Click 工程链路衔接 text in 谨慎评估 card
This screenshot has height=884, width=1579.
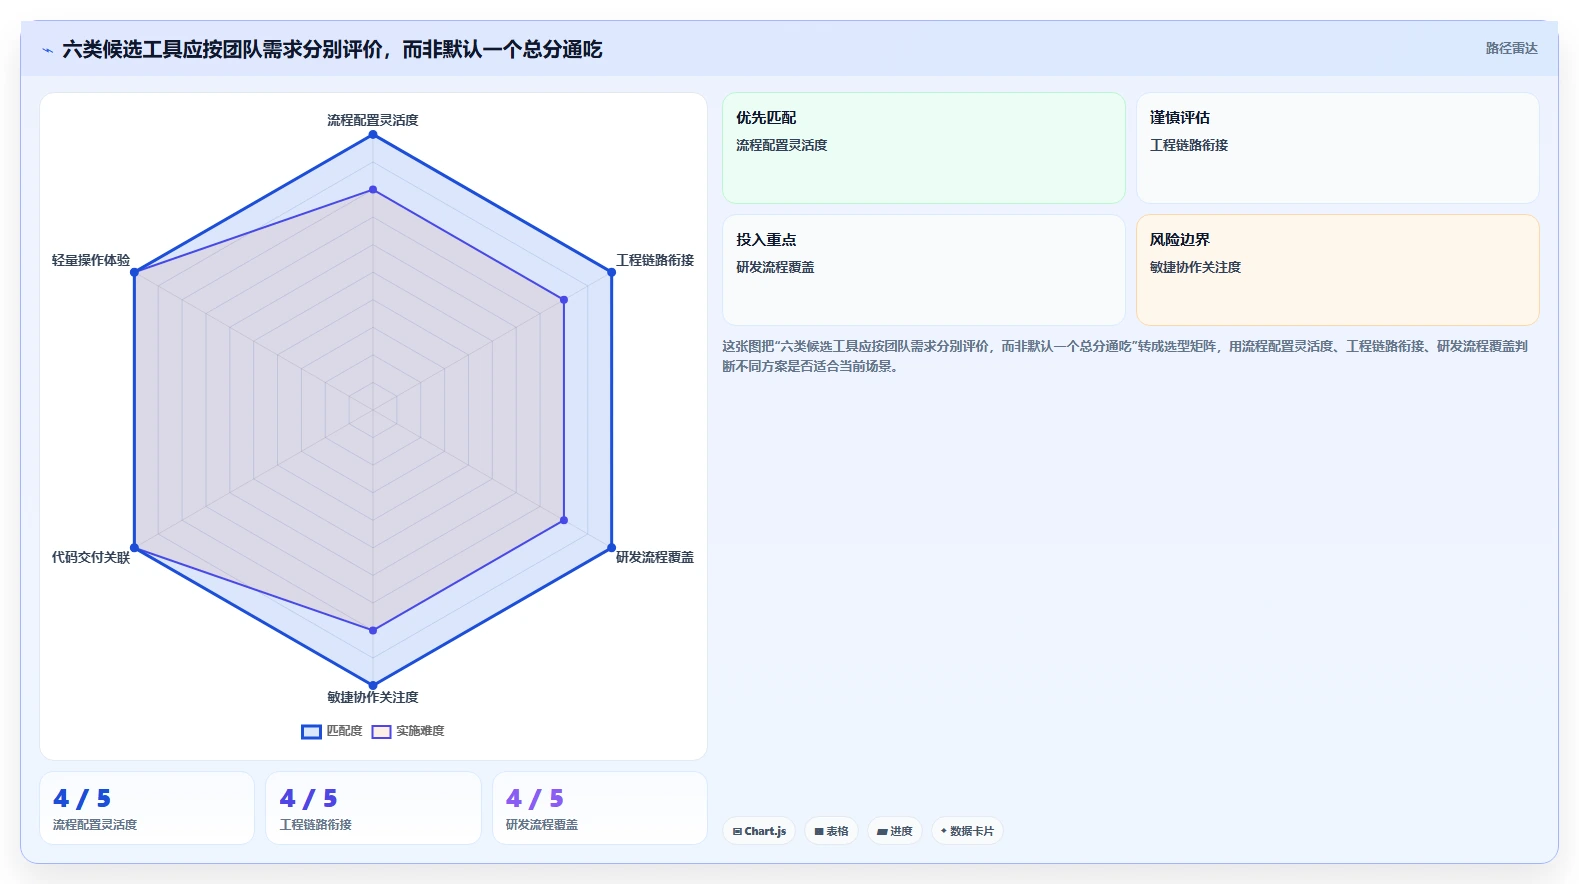(x=1189, y=145)
